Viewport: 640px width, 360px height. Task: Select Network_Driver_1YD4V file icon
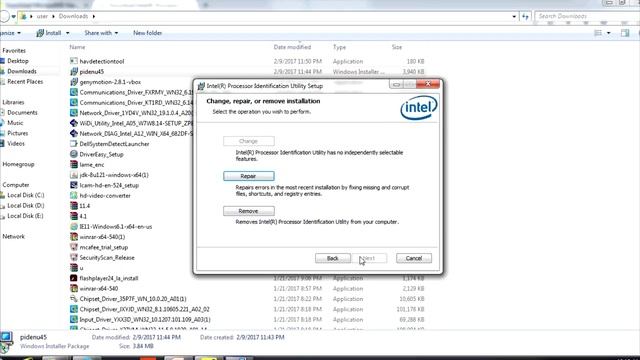point(74,113)
